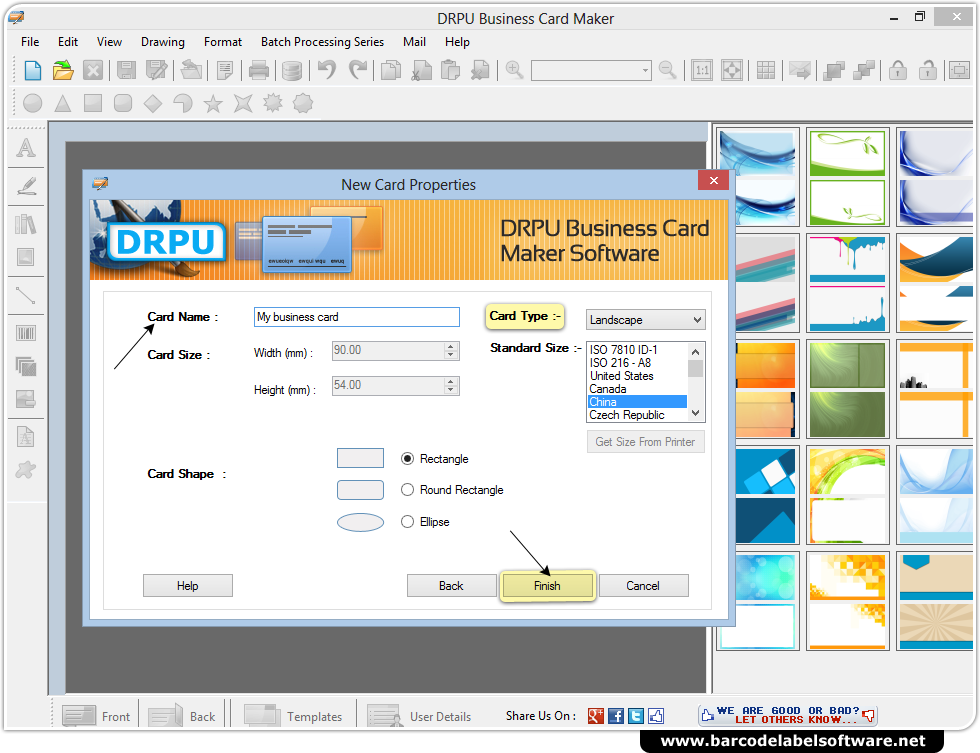Image resolution: width=980 pixels, height=753 pixels.
Task: Click the feedback banner We Are Good Or Bad
Action: tap(788, 715)
